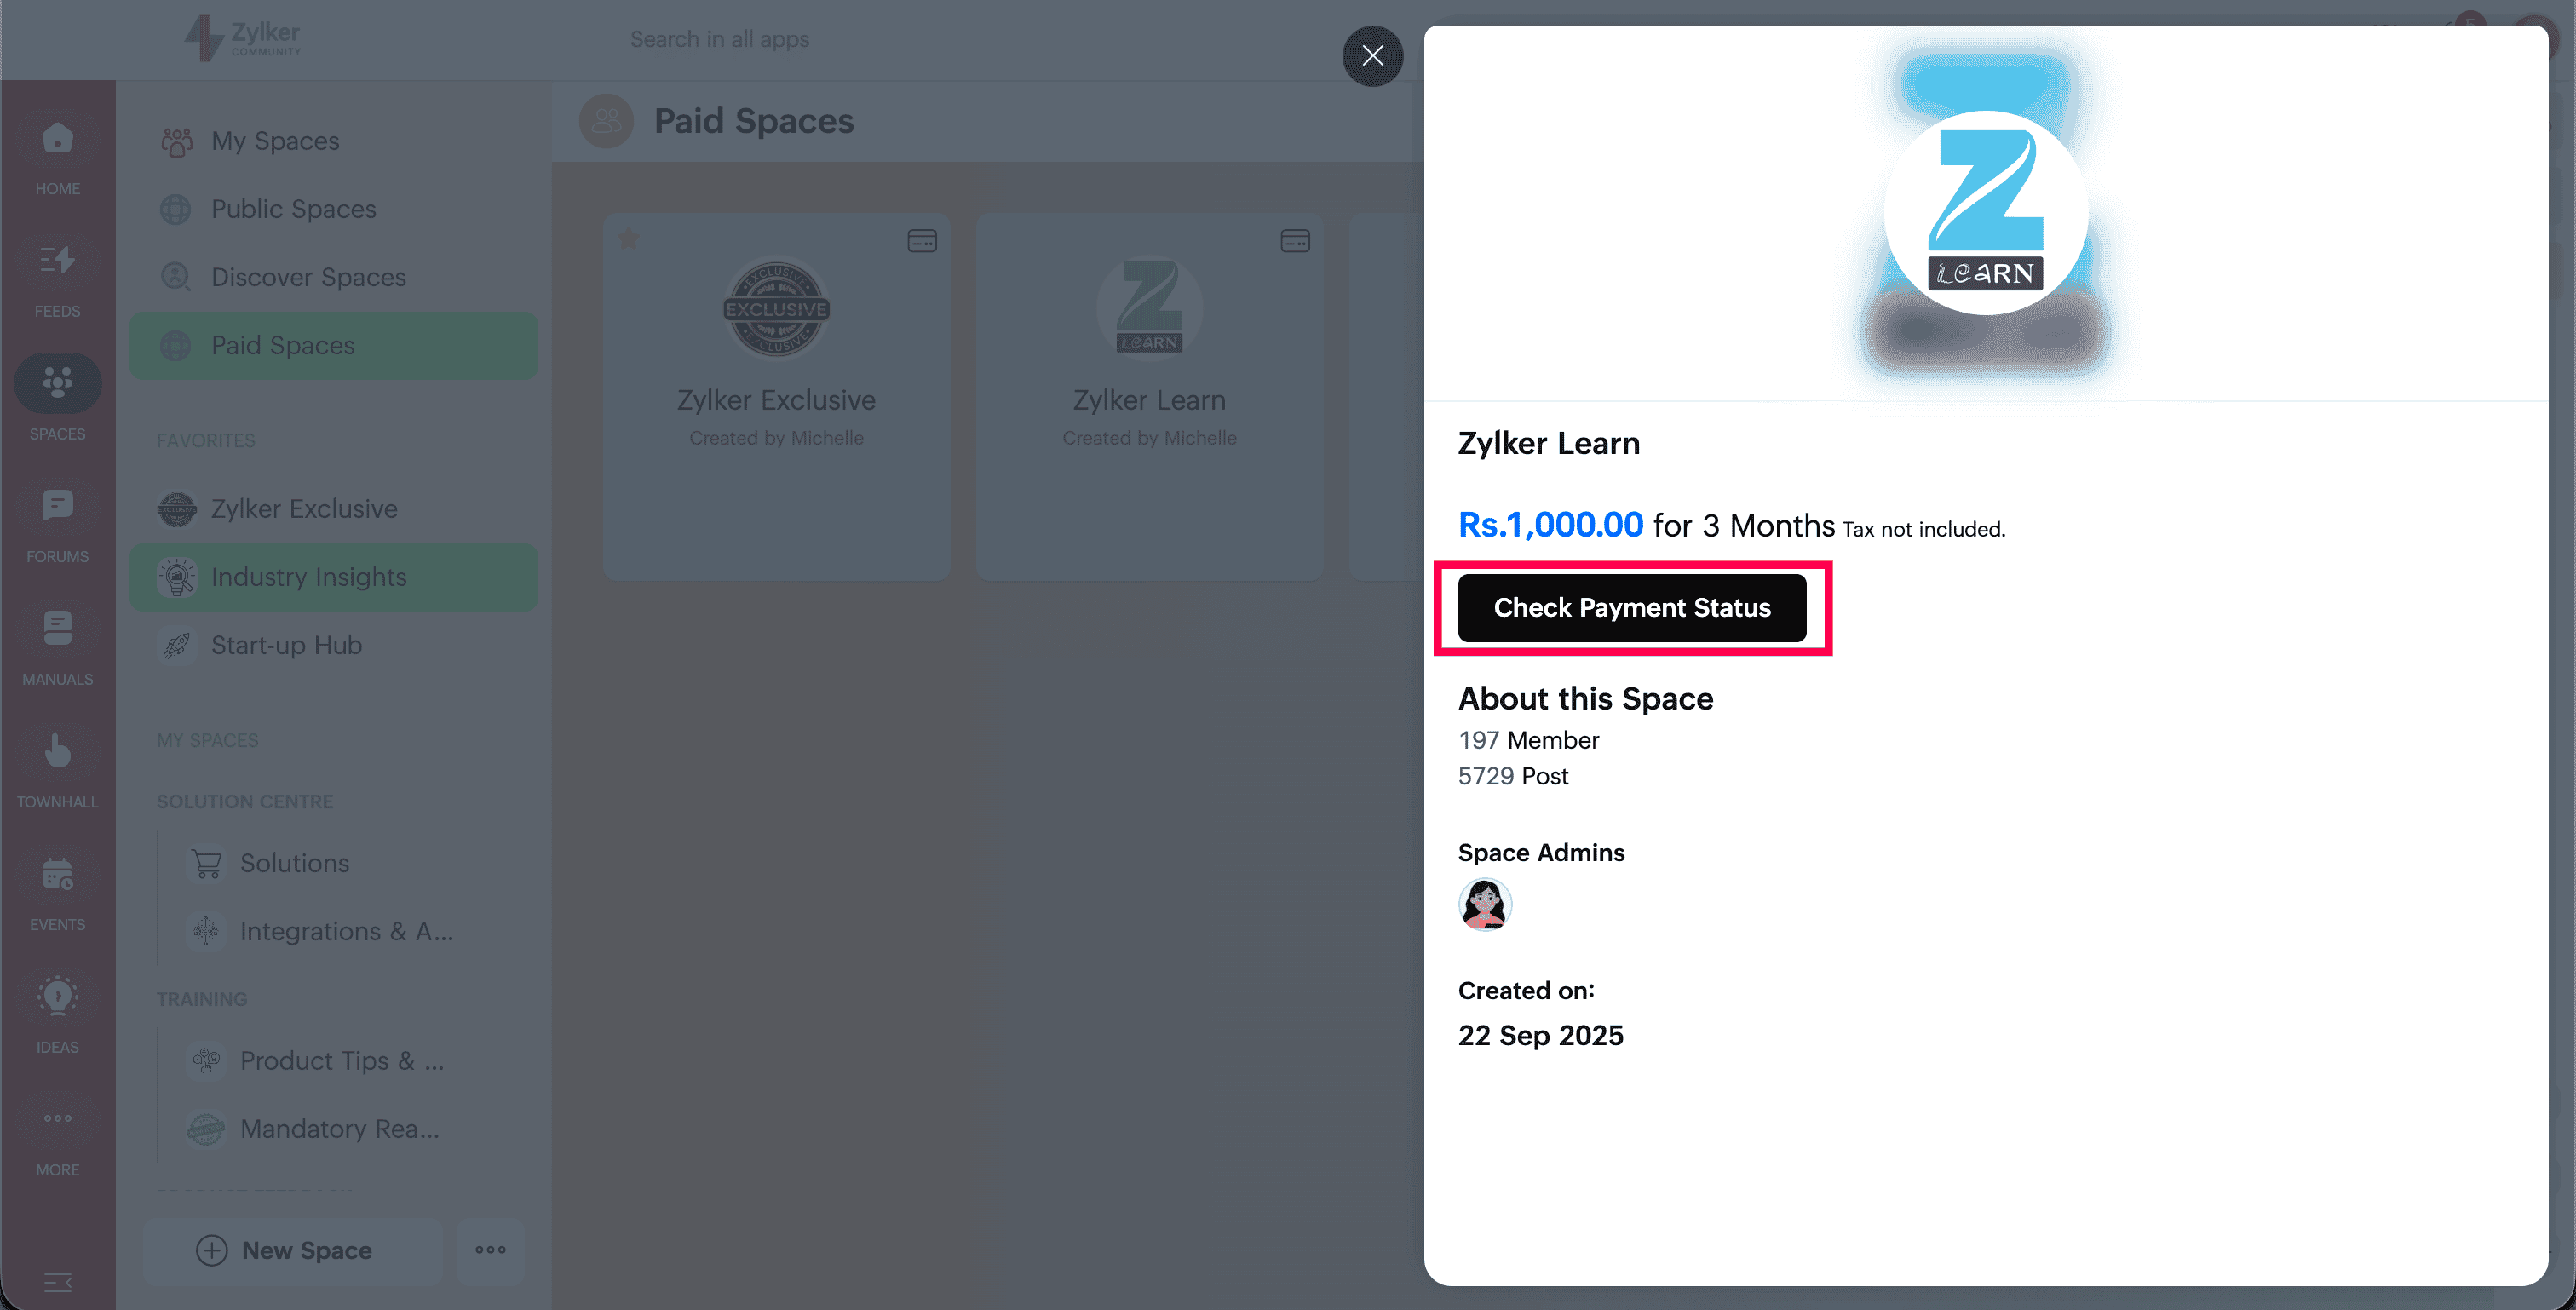The height and width of the screenshot is (1310, 2576).
Task: Click the space admin avatar
Action: click(x=1484, y=905)
